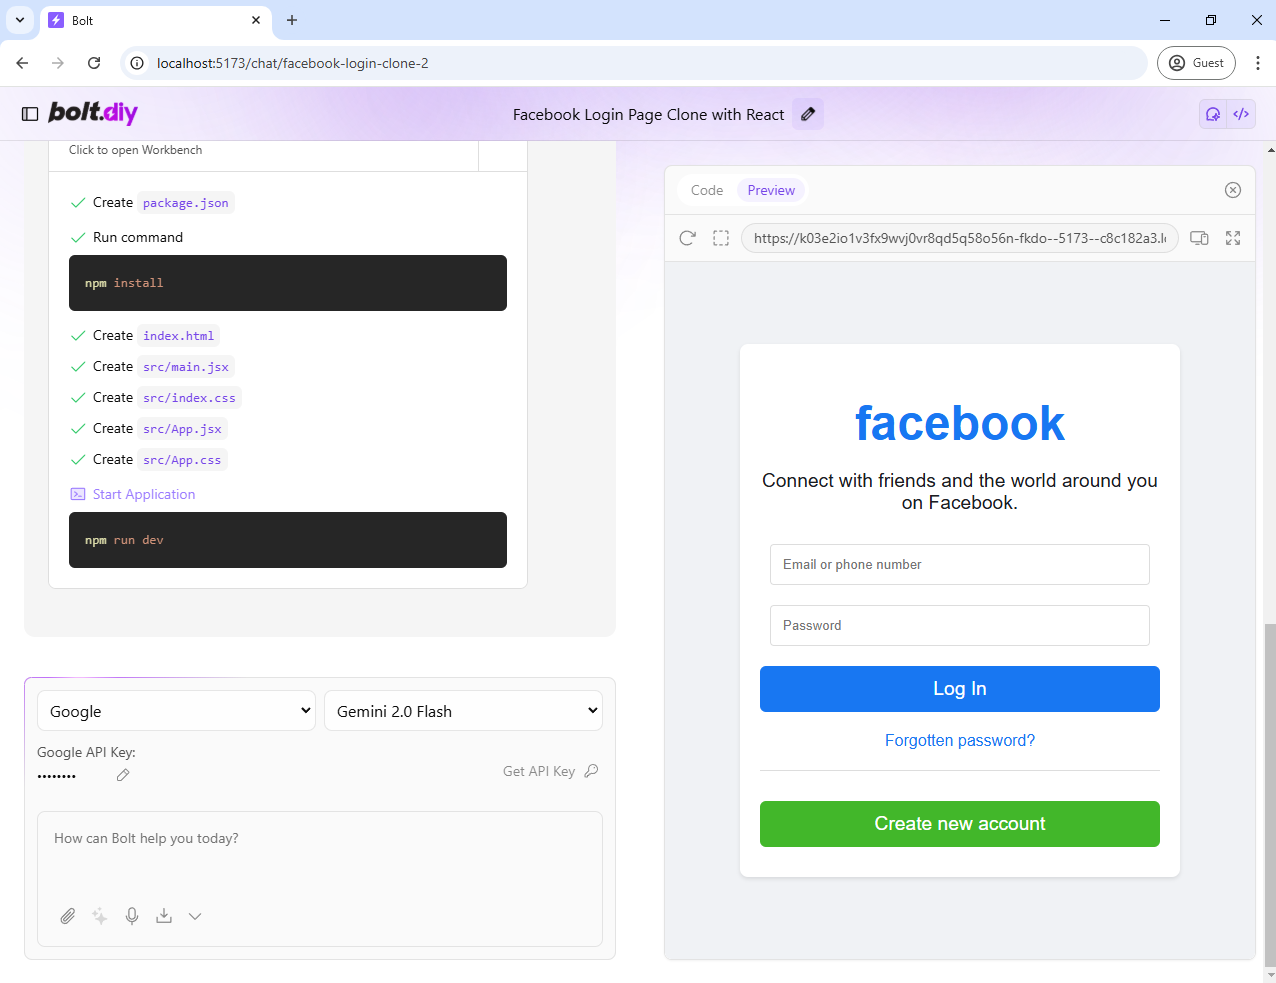Export chat with the download icon

[x=164, y=916]
